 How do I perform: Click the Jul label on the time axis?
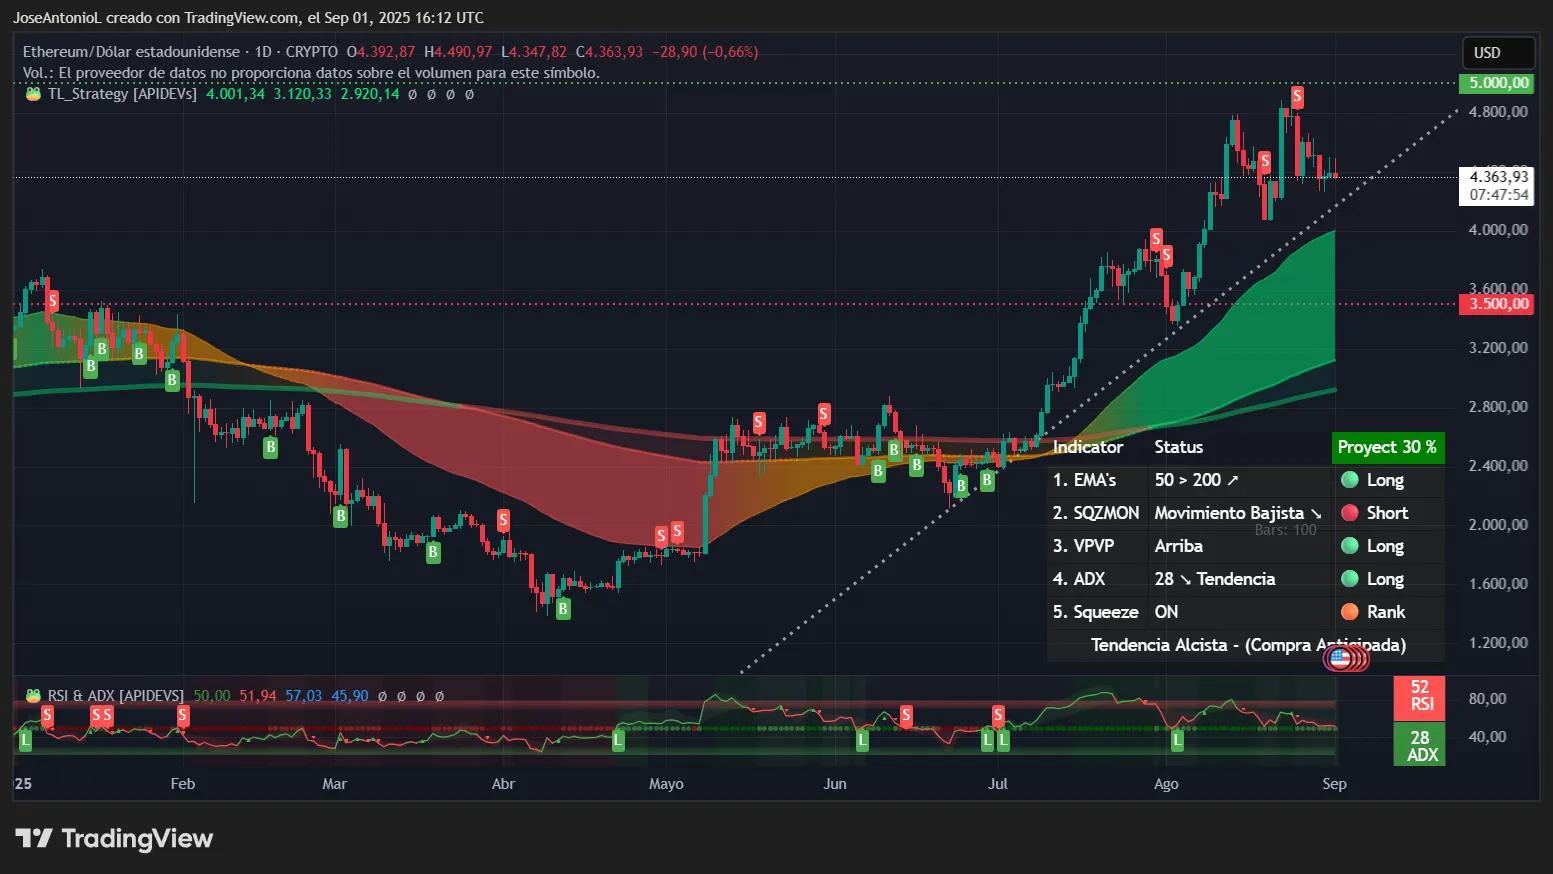point(997,784)
